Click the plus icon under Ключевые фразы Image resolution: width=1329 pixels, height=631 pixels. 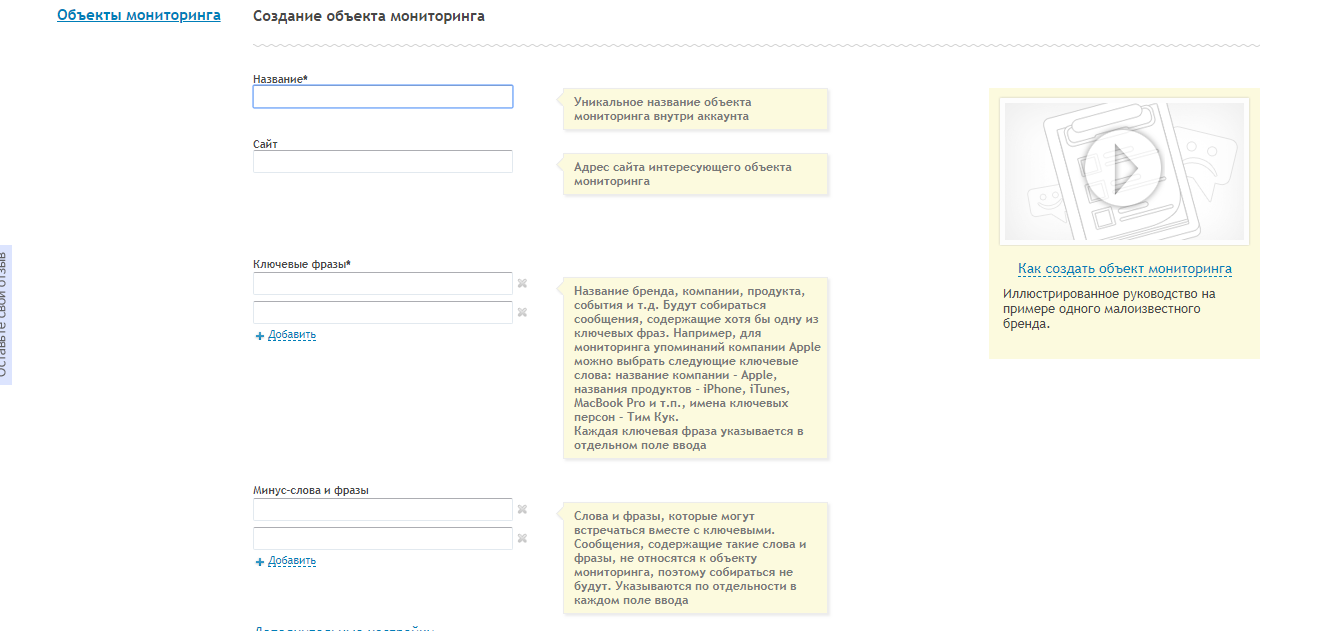[x=260, y=336]
